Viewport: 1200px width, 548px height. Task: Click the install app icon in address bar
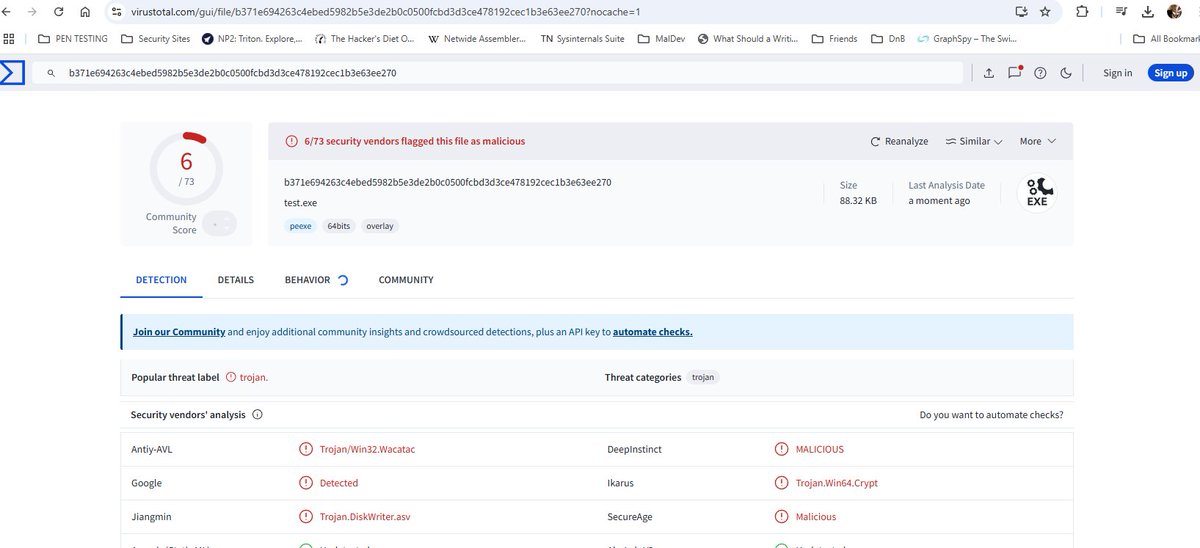1021,12
